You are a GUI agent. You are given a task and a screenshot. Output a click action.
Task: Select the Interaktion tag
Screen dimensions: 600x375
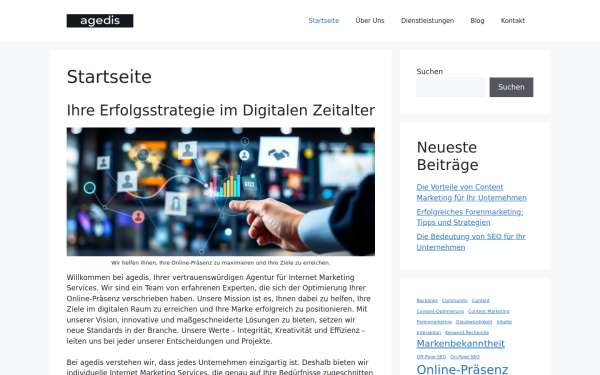click(x=429, y=333)
